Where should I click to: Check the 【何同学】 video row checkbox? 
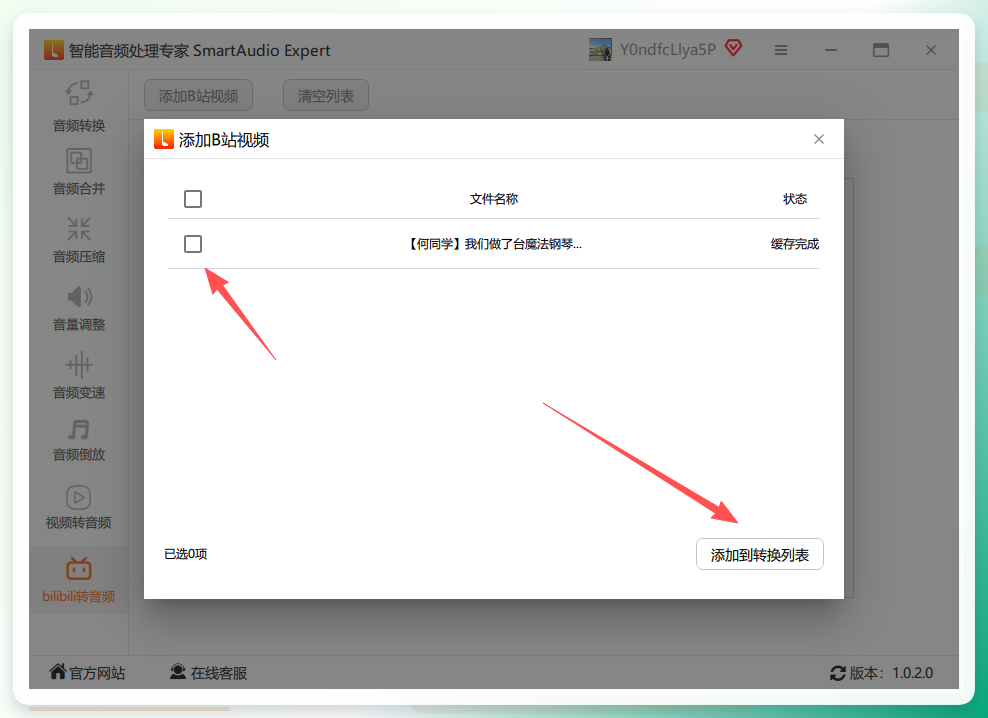[x=193, y=244]
